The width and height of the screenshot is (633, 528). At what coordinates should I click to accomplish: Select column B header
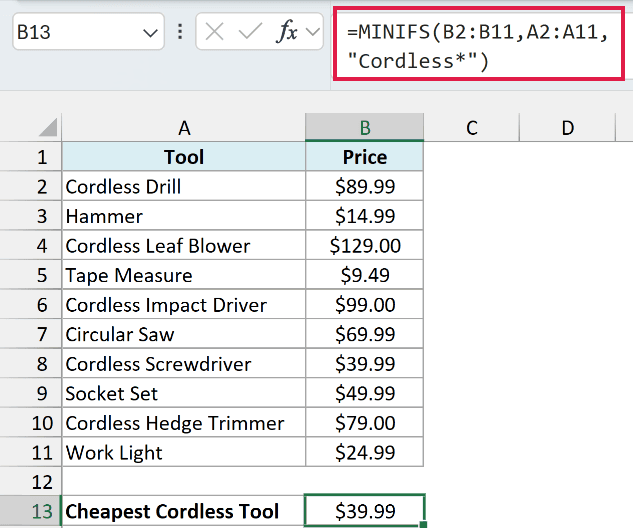coord(365,128)
